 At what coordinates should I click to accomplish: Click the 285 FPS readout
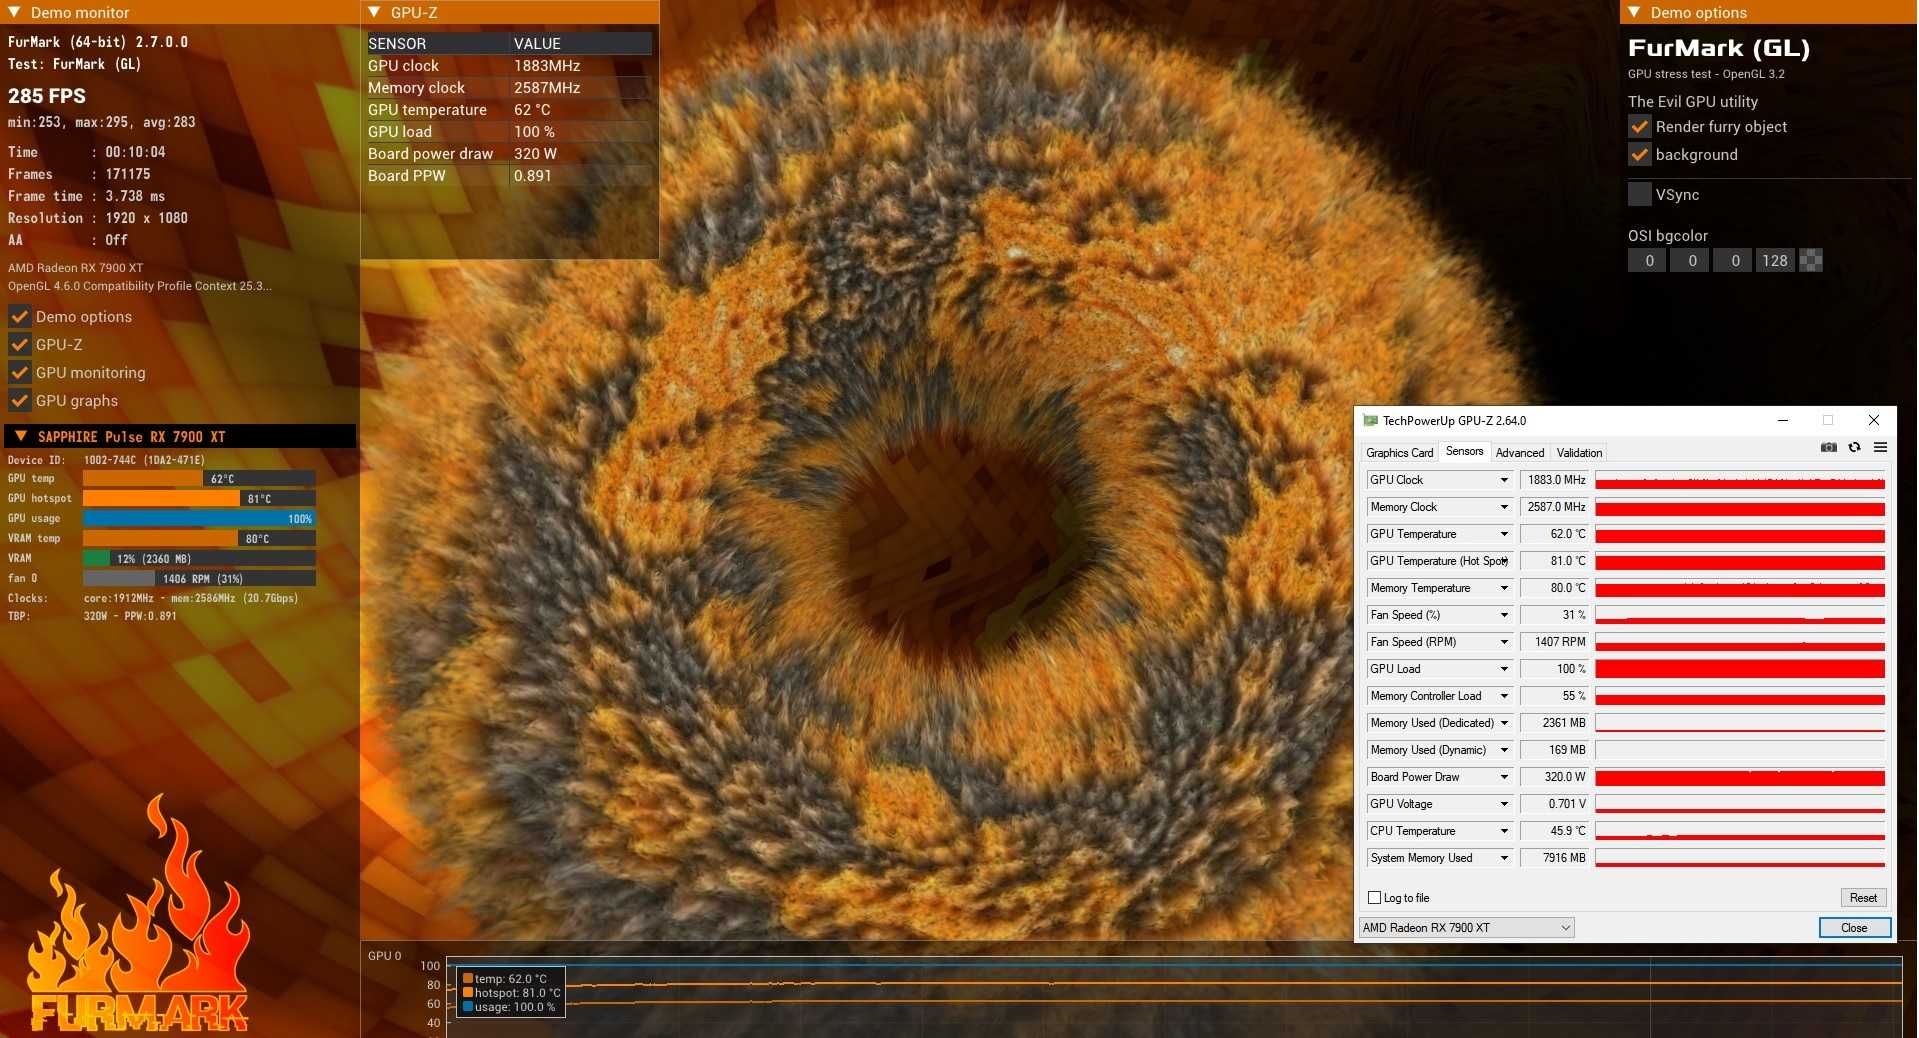coord(47,96)
